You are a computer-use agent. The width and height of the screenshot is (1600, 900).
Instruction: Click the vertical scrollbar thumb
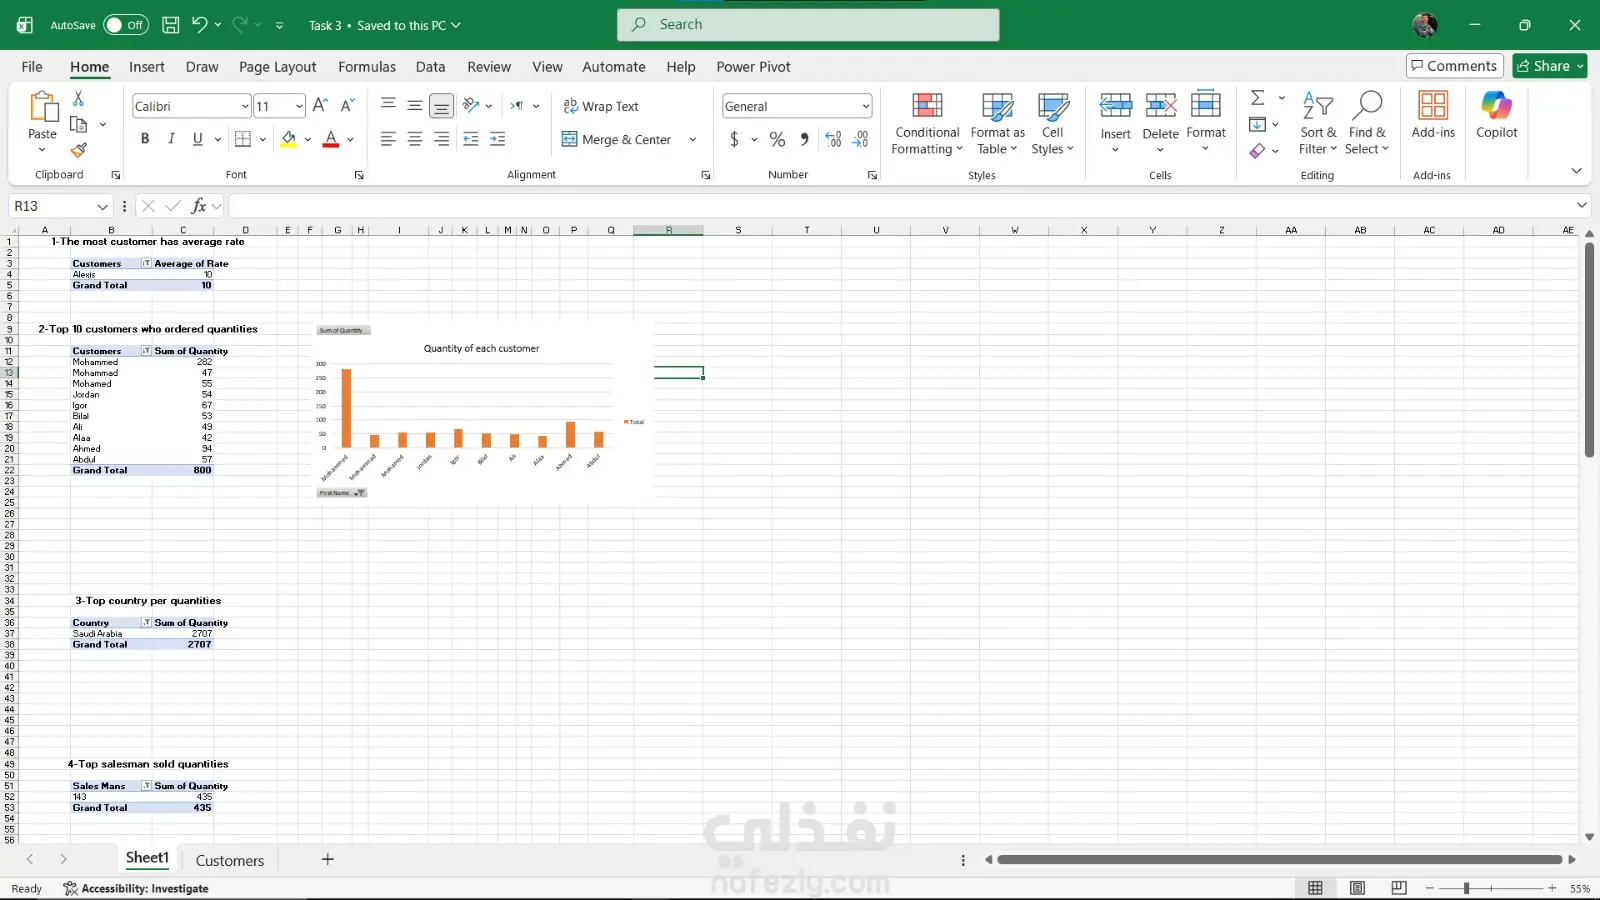click(1589, 350)
